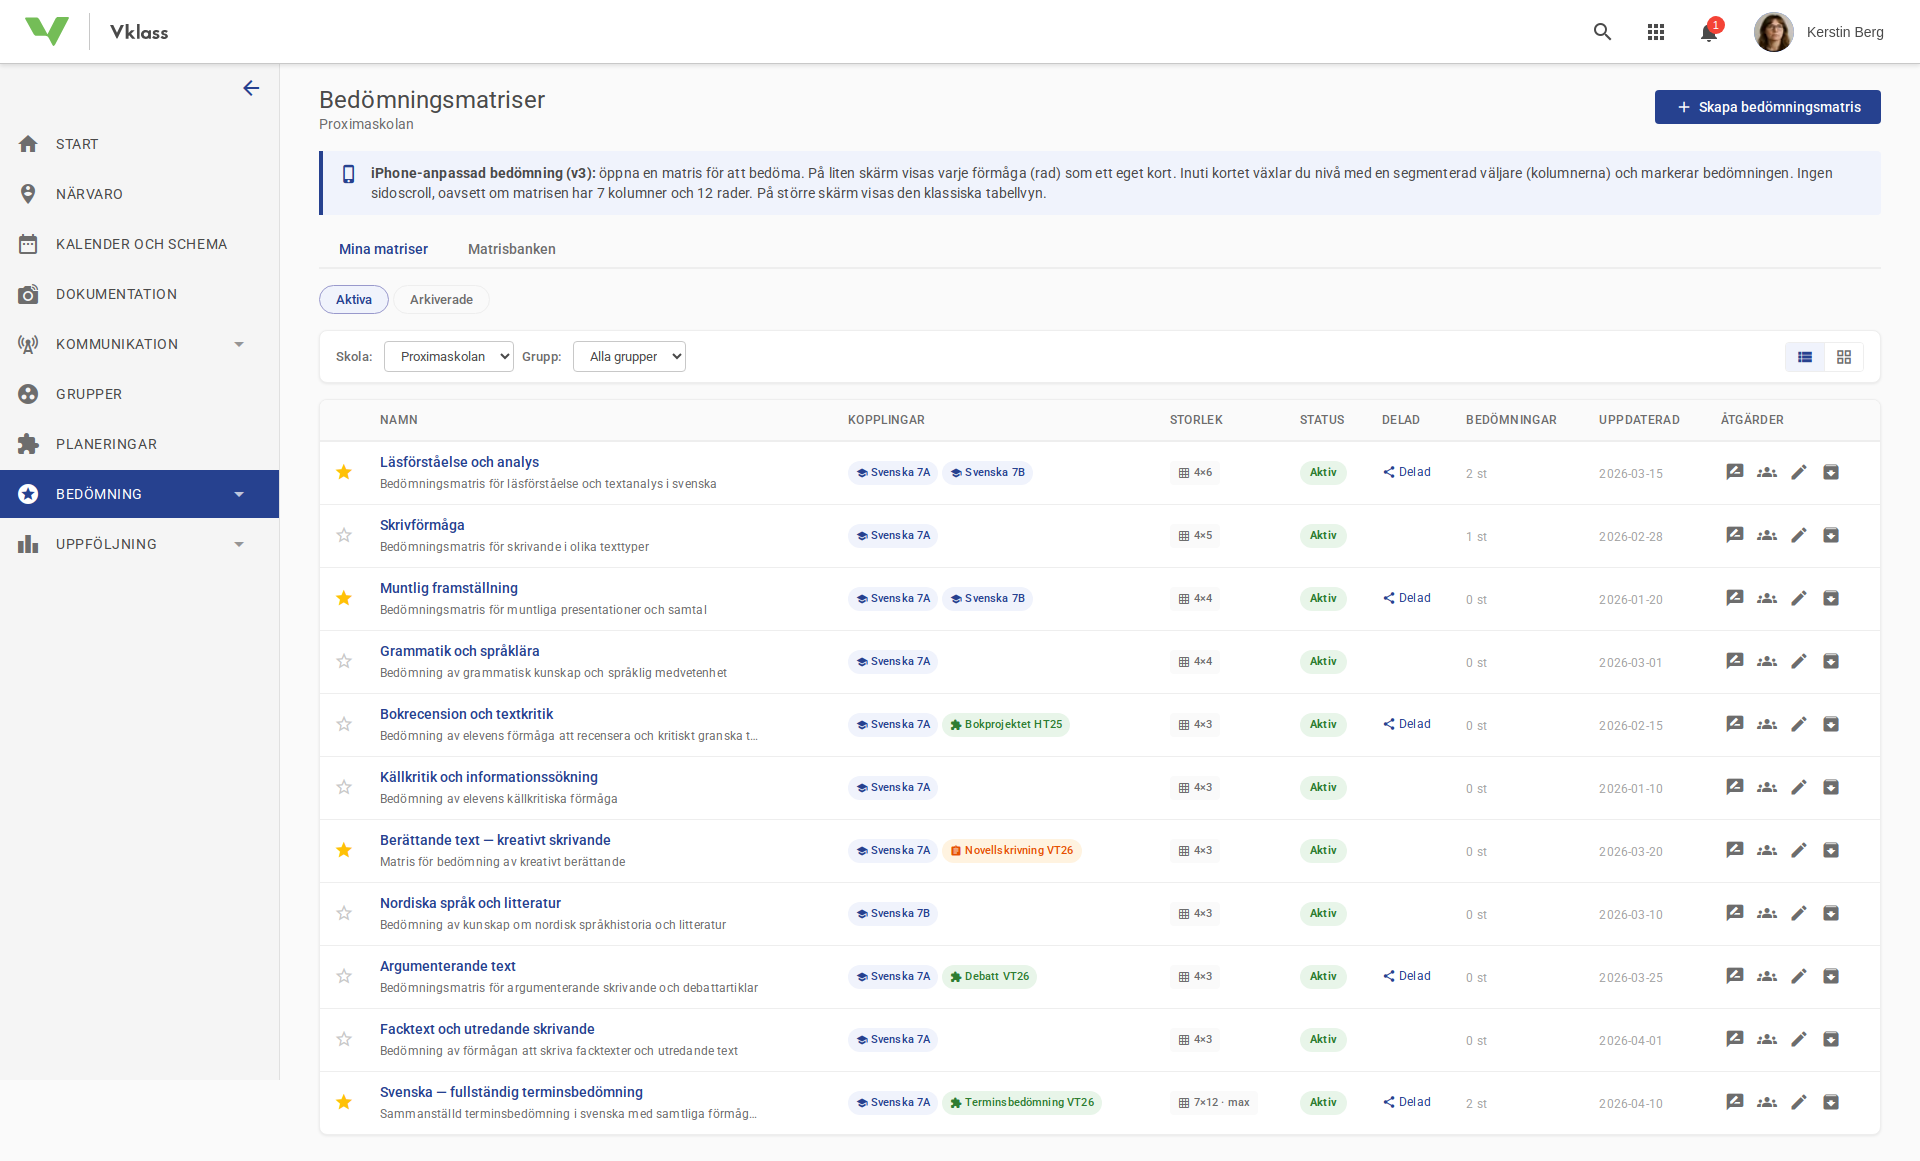The height and width of the screenshot is (1161, 1920).
Task: Manage groups for Läsförståelse och analys
Action: 1767,472
